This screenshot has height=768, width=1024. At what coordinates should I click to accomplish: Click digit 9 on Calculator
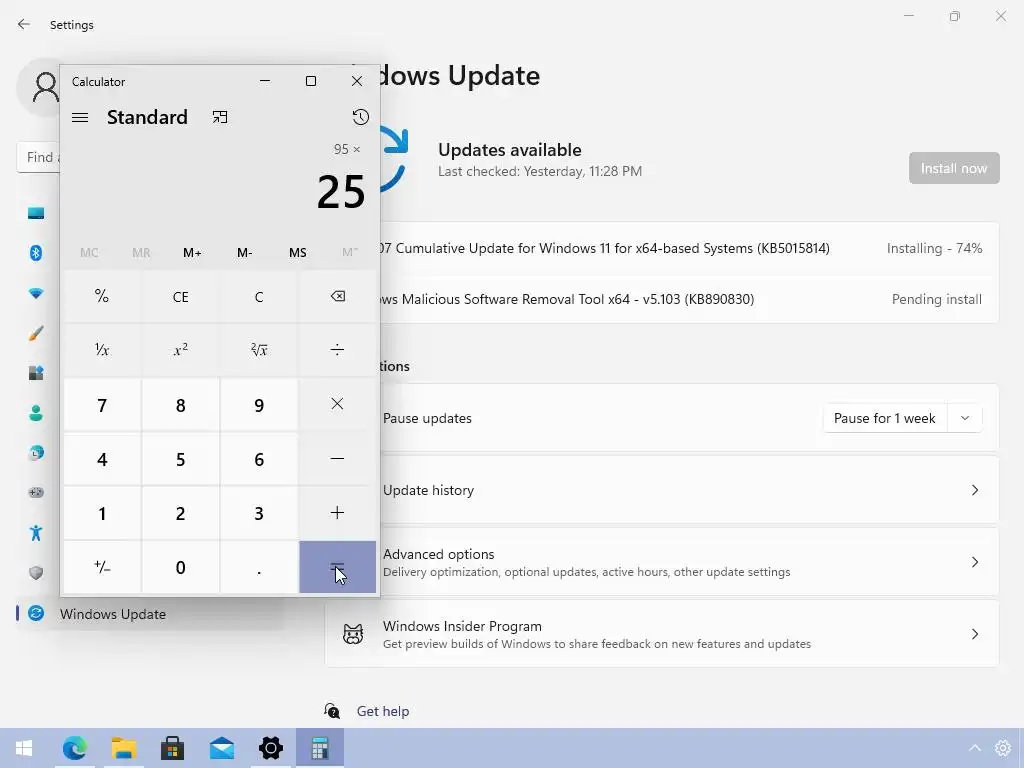point(259,405)
